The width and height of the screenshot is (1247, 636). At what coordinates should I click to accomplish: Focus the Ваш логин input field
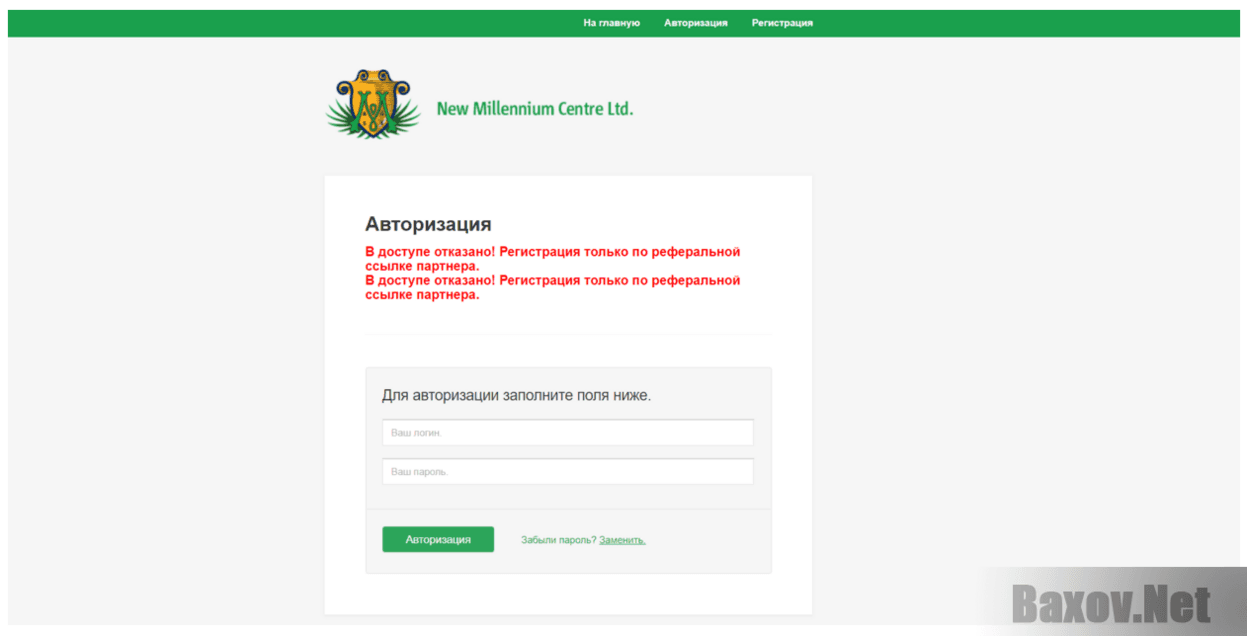(568, 433)
